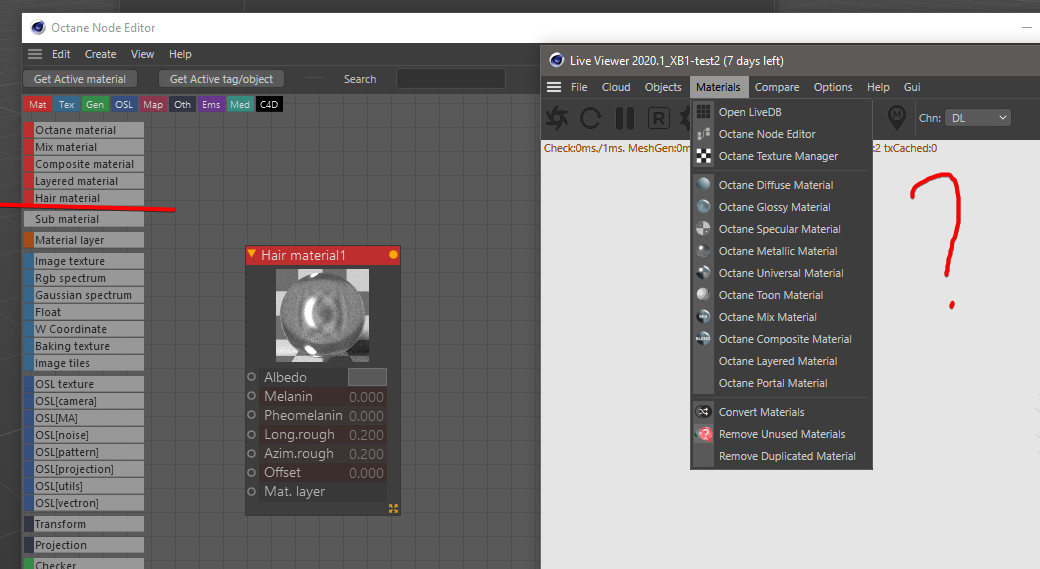Click the Remove Unused Materials icon
Image resolution: width=1040 pixels, height=569 pixels.
[x=704, y=434]
